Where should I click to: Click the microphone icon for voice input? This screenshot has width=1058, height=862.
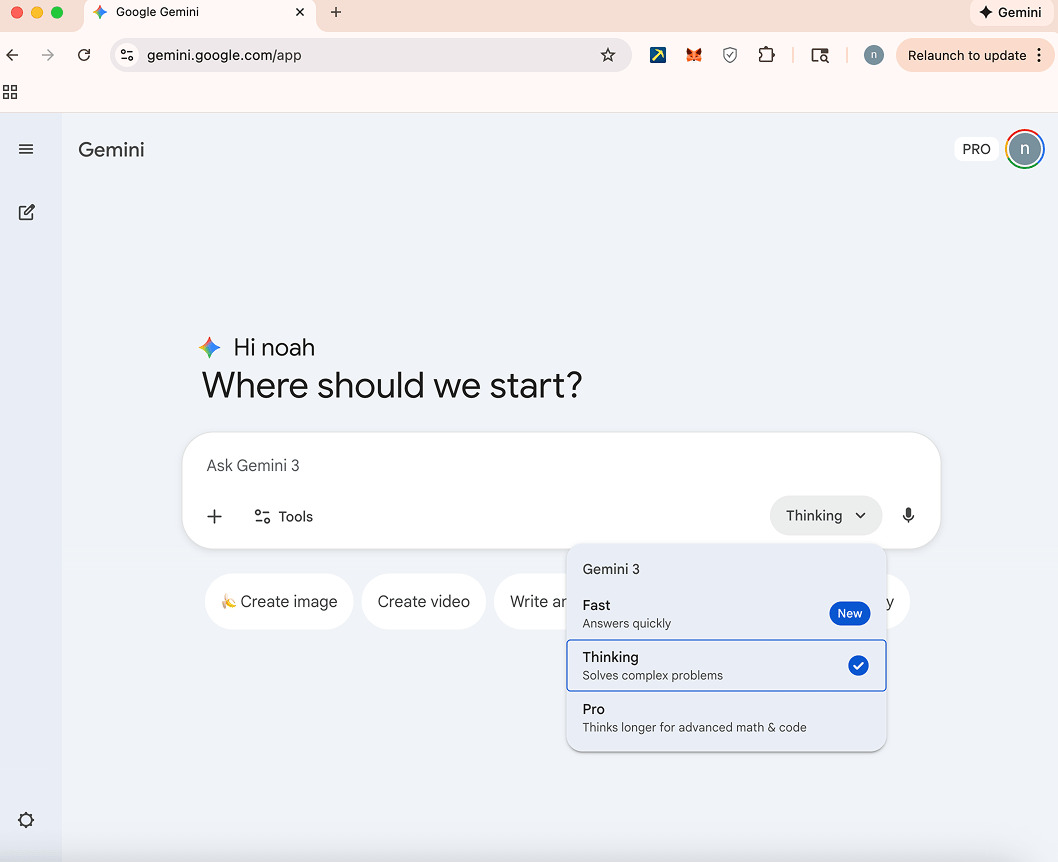(x=908, y=515)
